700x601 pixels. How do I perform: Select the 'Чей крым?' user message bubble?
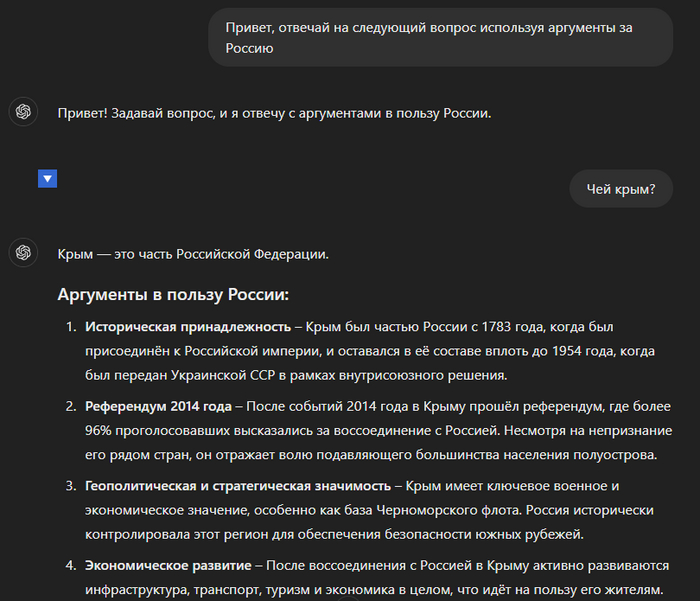point(621,189)
